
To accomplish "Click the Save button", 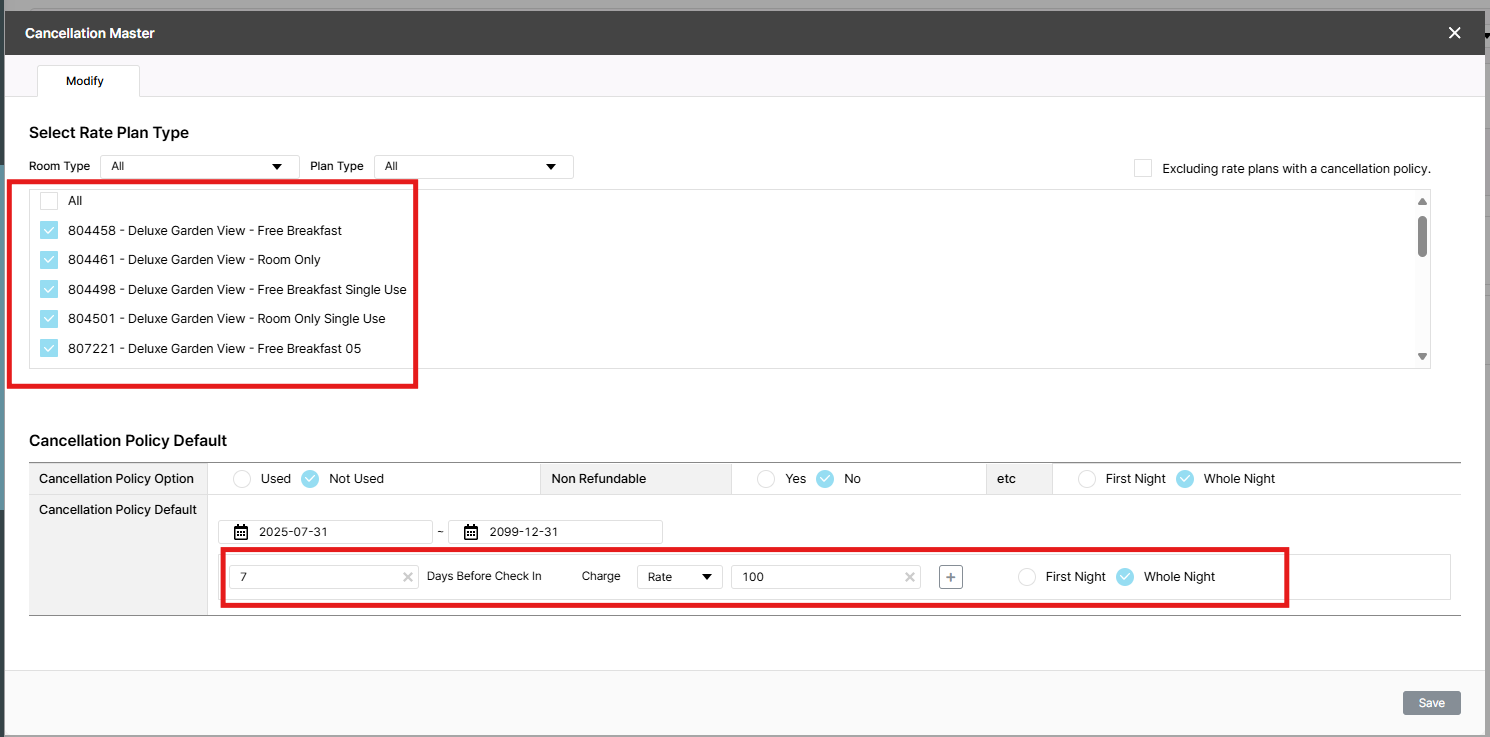I will pyautogui.click(x=1431, y=703).
